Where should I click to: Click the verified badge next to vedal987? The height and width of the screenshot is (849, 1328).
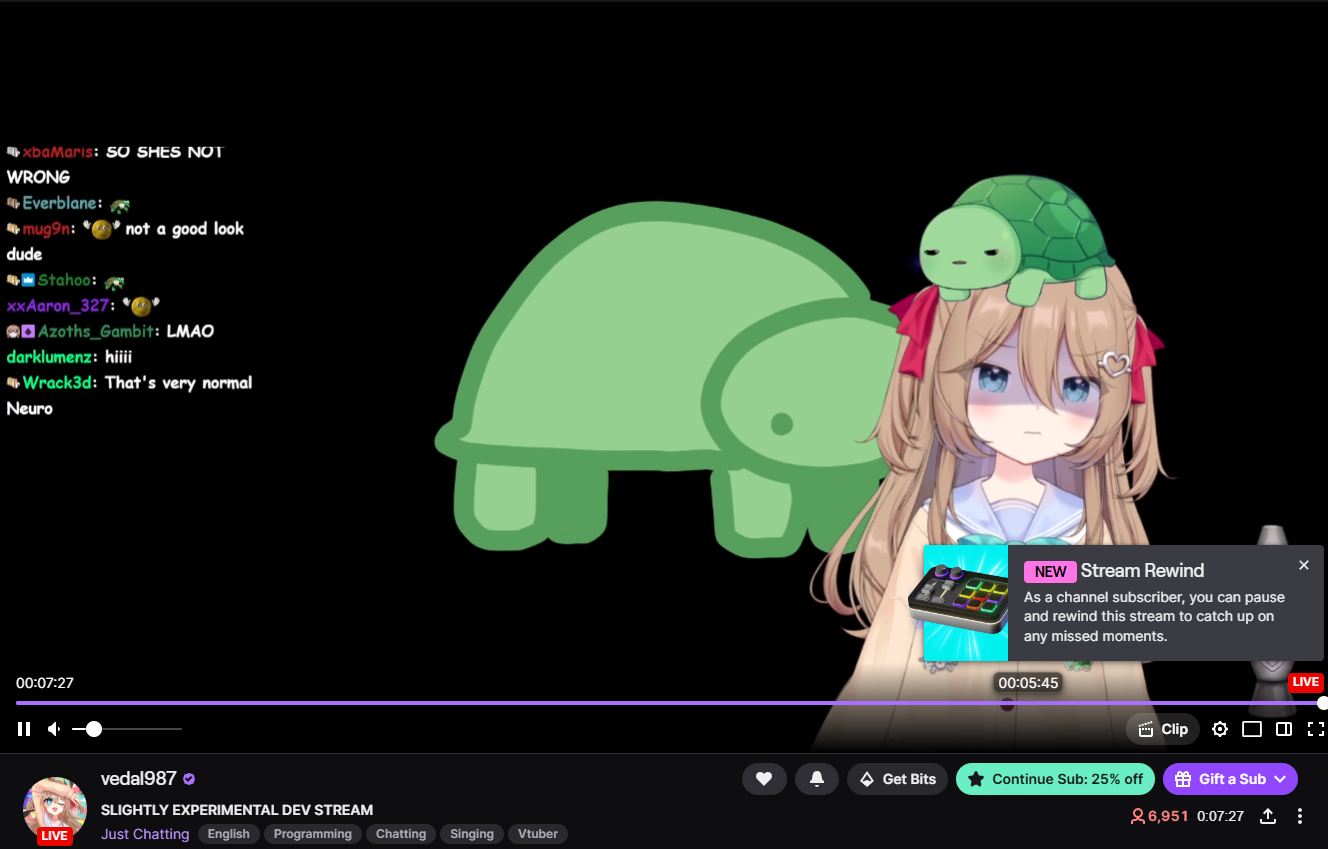[189, 779]
